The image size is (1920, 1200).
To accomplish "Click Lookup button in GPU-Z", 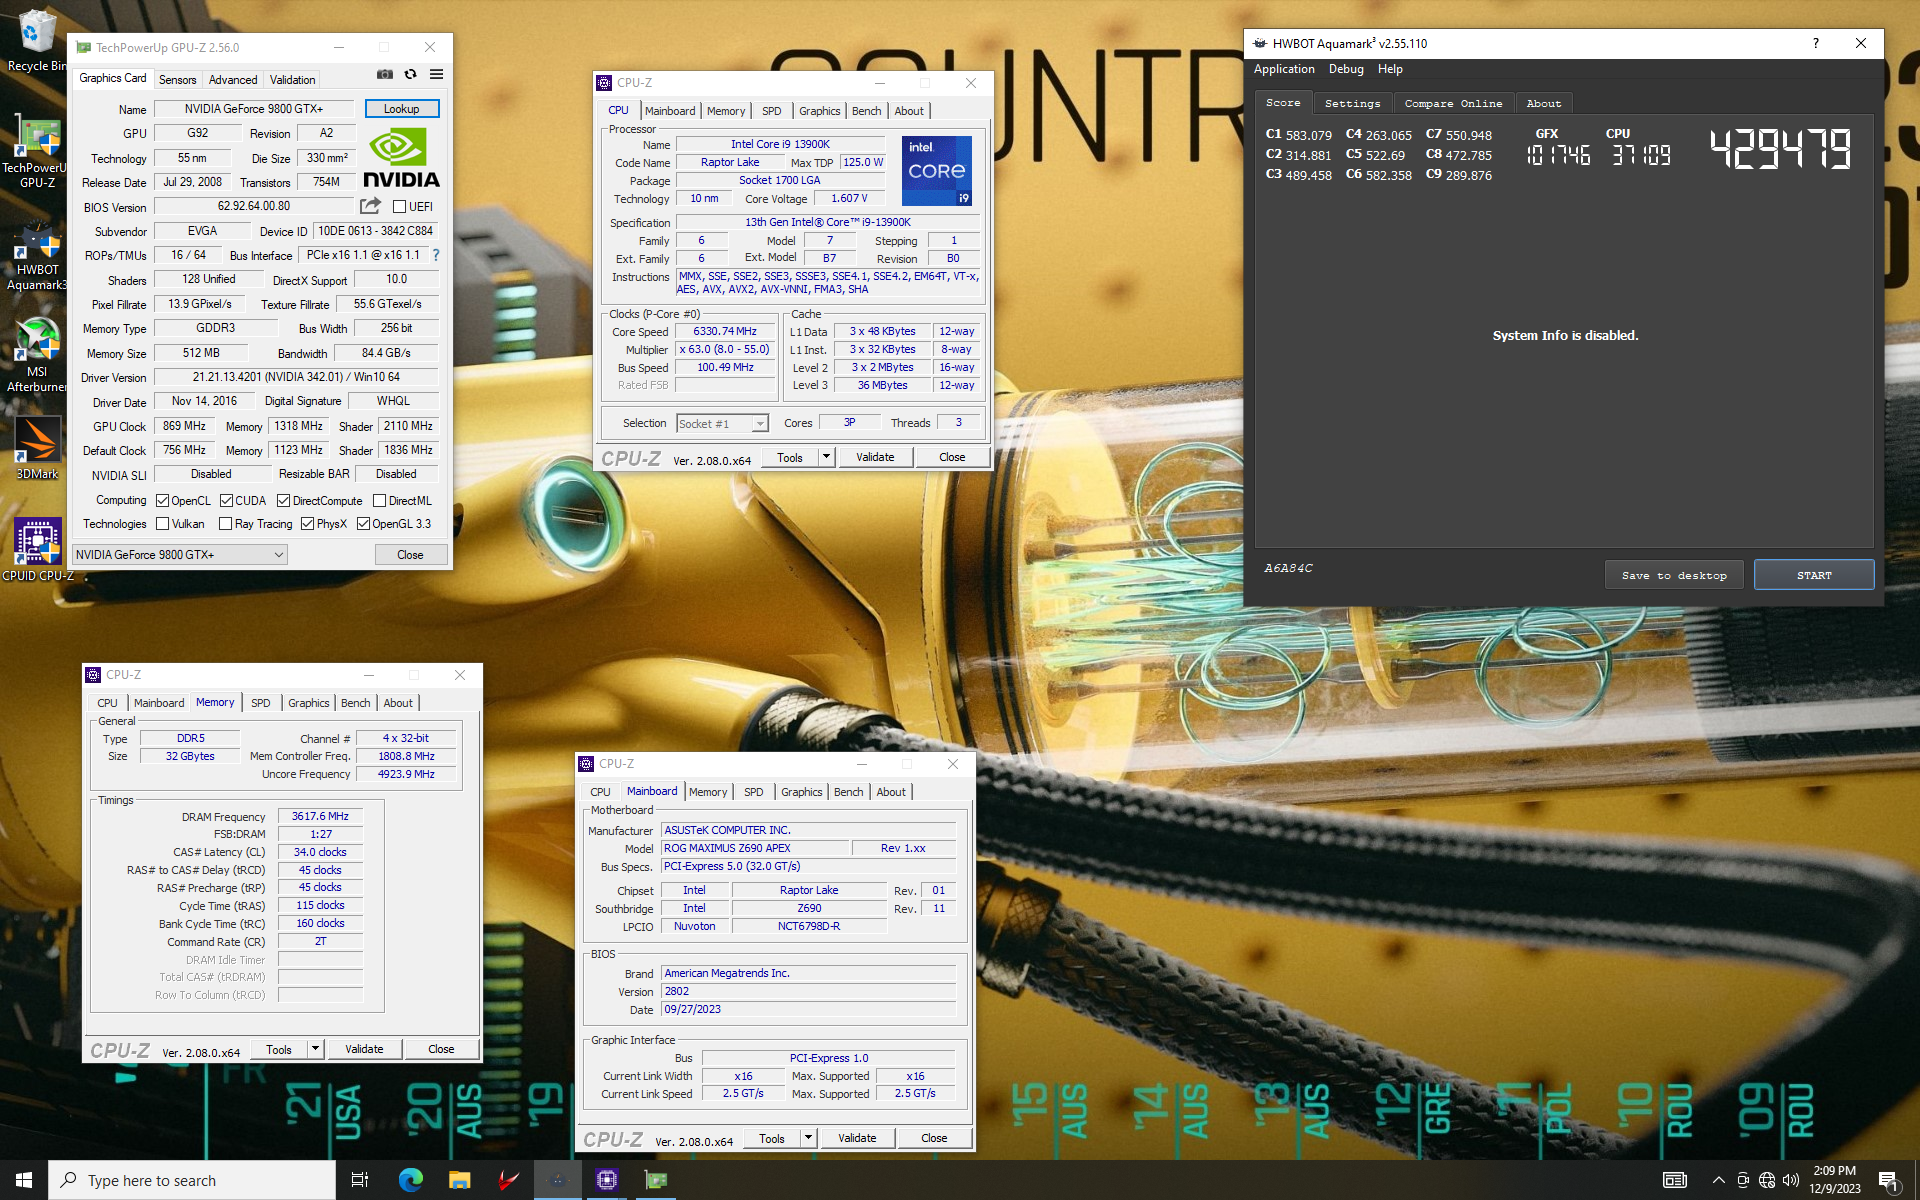I will pyautogui.click(x=401, y=109).
